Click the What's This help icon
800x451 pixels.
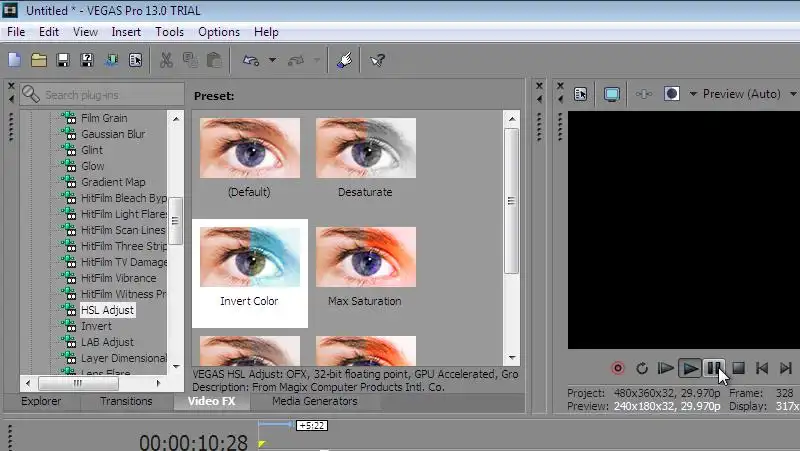(x=378, y=60)
